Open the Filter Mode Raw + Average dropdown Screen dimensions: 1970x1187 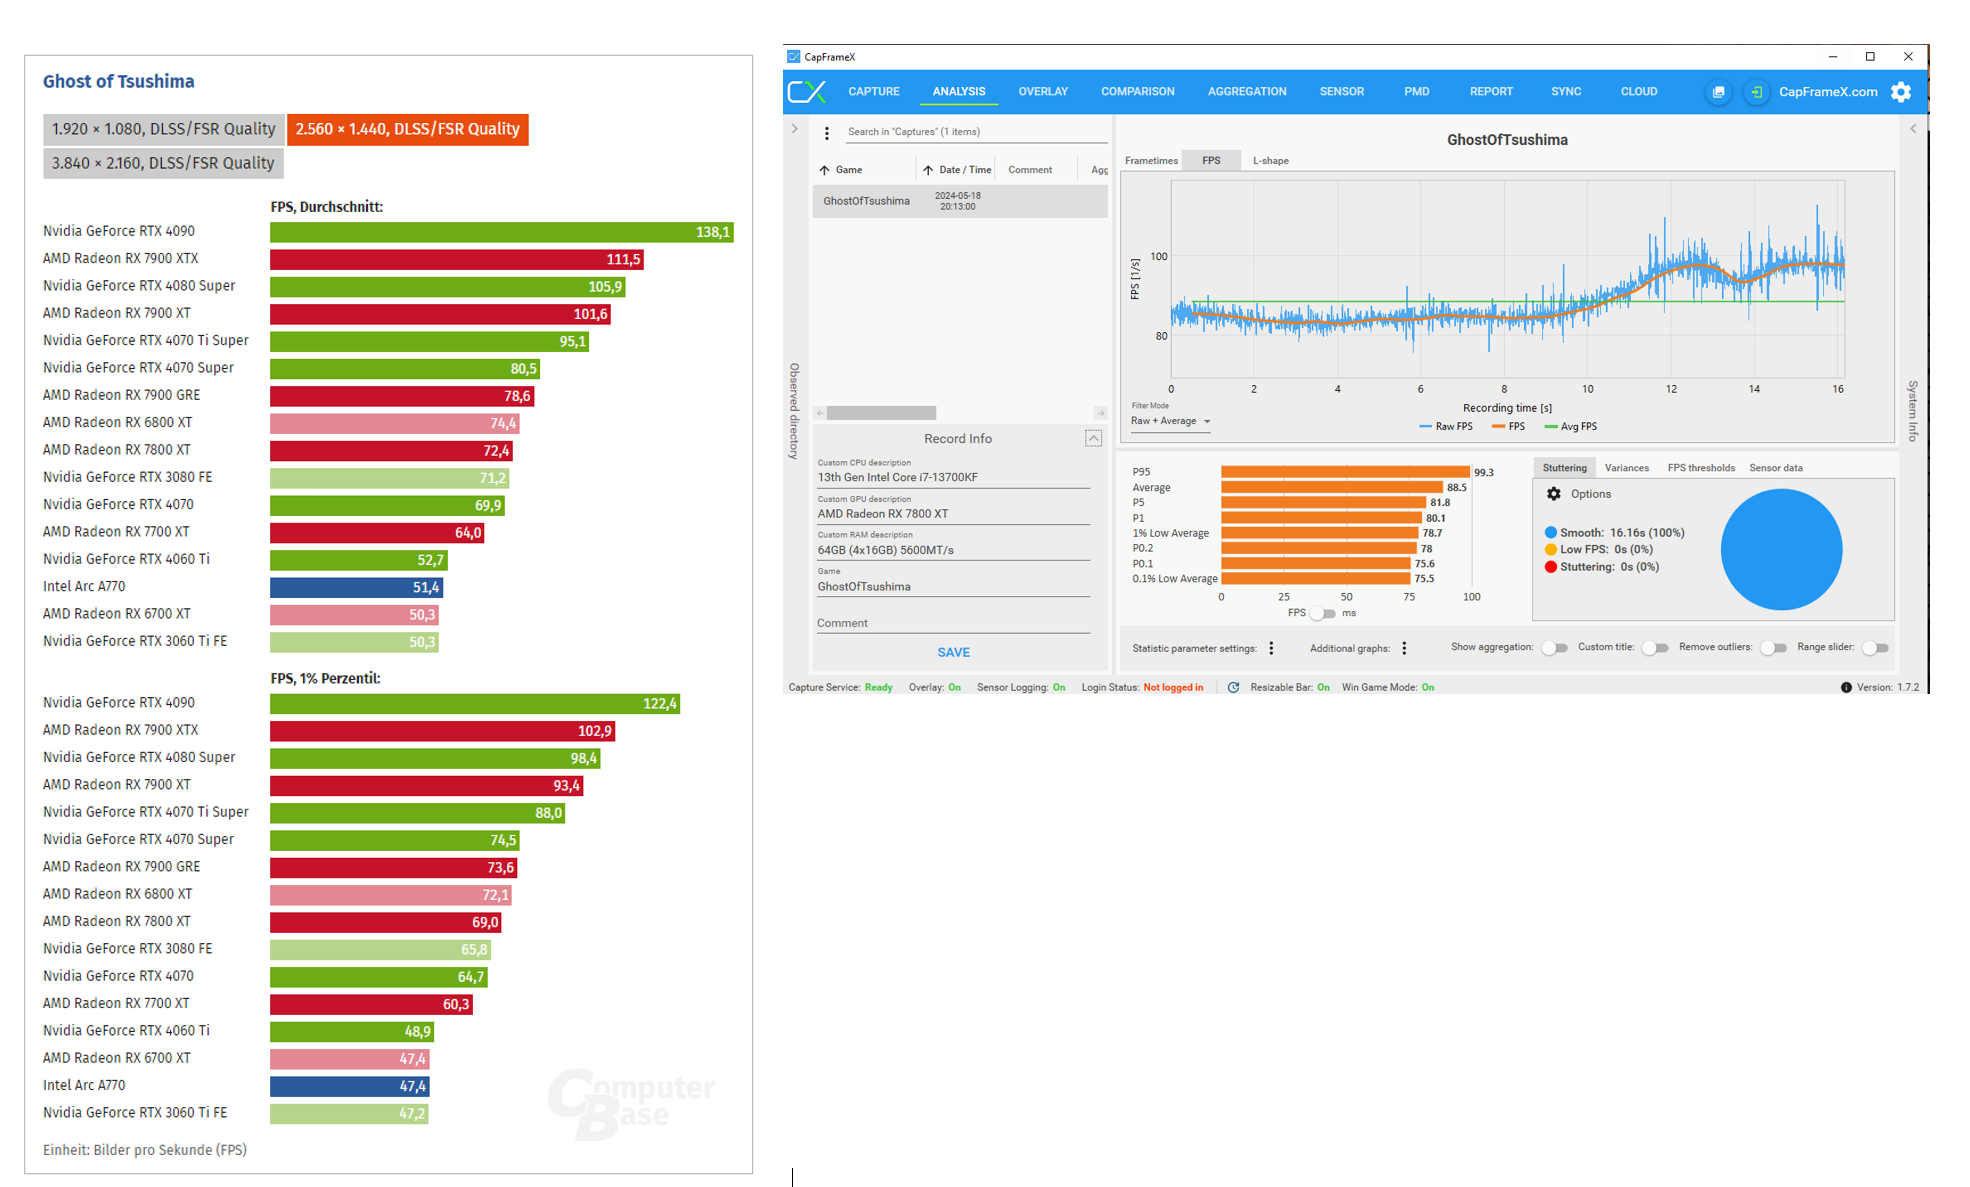click(x=1170, y=421)
